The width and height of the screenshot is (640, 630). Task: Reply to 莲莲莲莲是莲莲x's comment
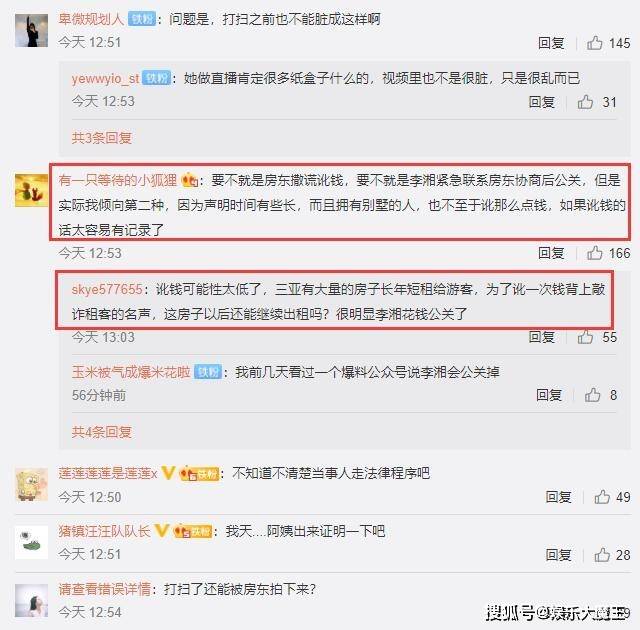point(558,497)
